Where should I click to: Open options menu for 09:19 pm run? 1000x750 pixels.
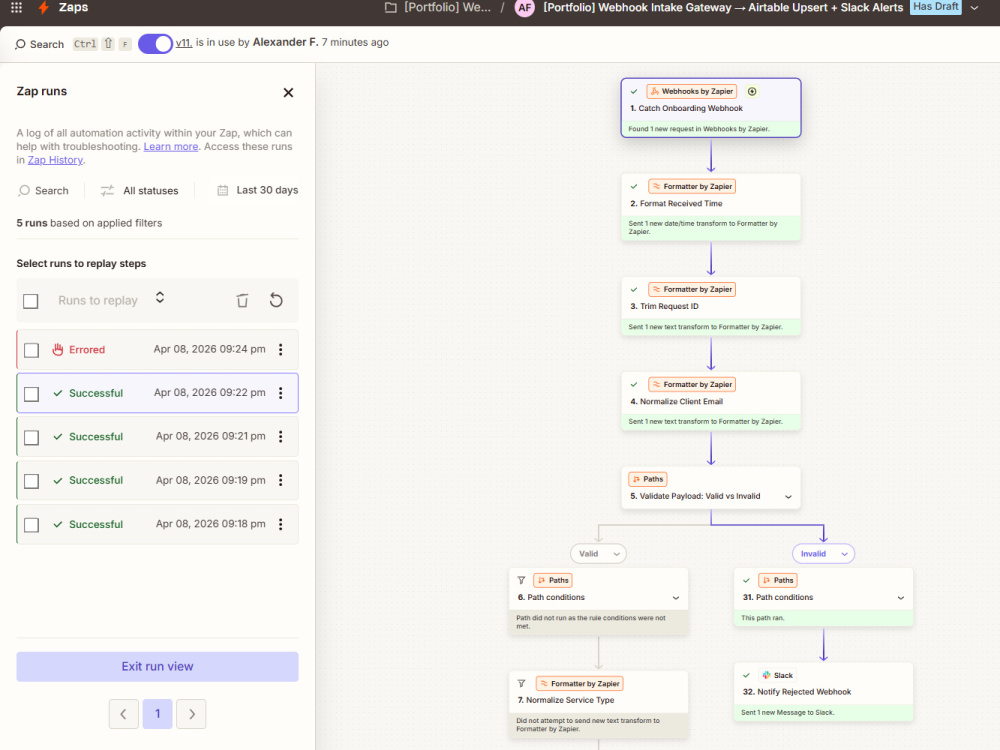281,480
